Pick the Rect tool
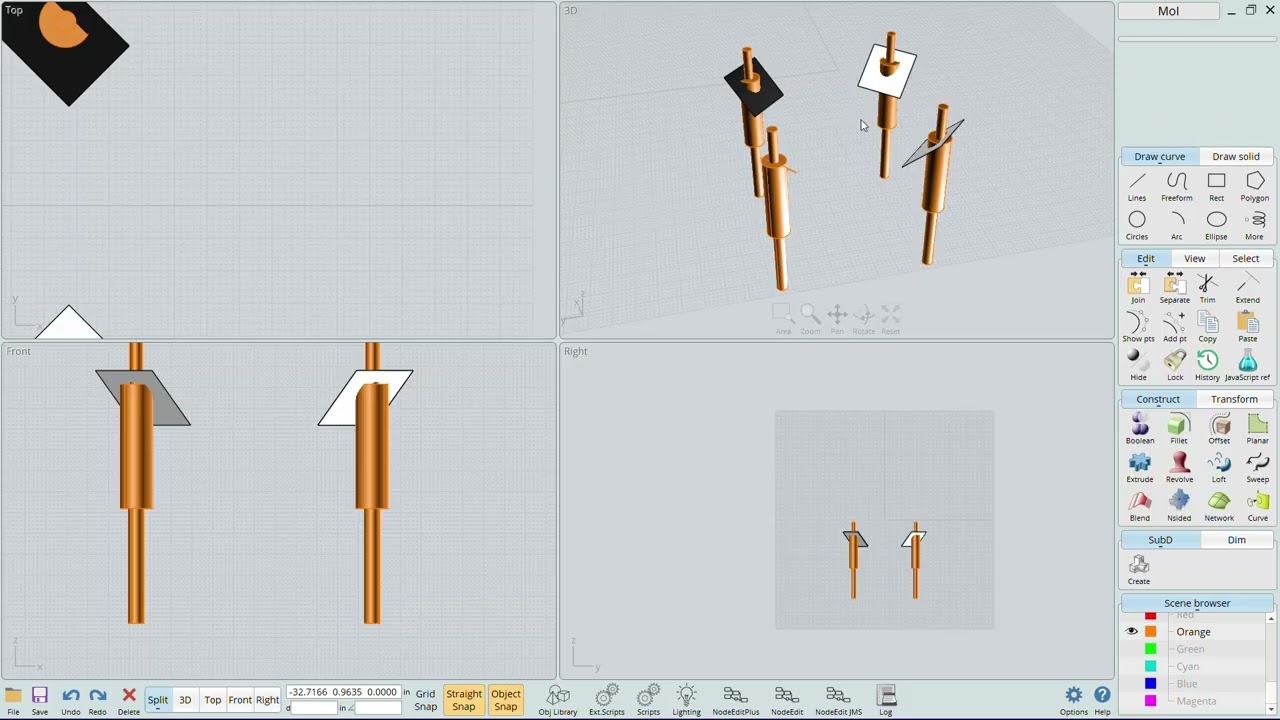This screenshot has width=1280, height=720. (x=1216, y=187)
